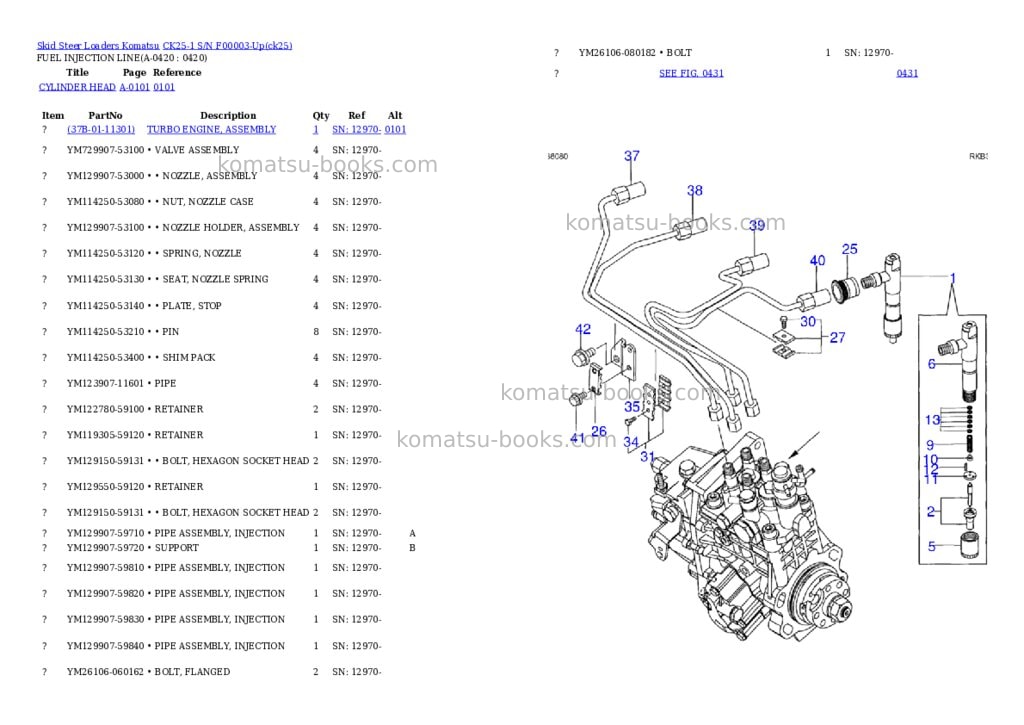Open page link A-0101
The image size is (1024, 725).
click(x=135, y=87)
